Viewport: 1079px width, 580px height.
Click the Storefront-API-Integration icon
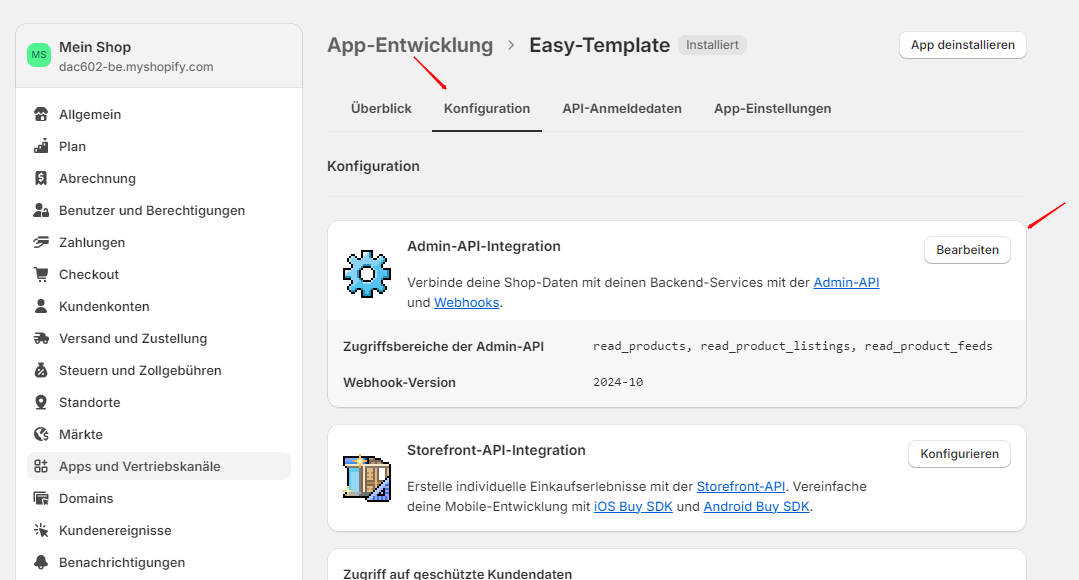367,477
